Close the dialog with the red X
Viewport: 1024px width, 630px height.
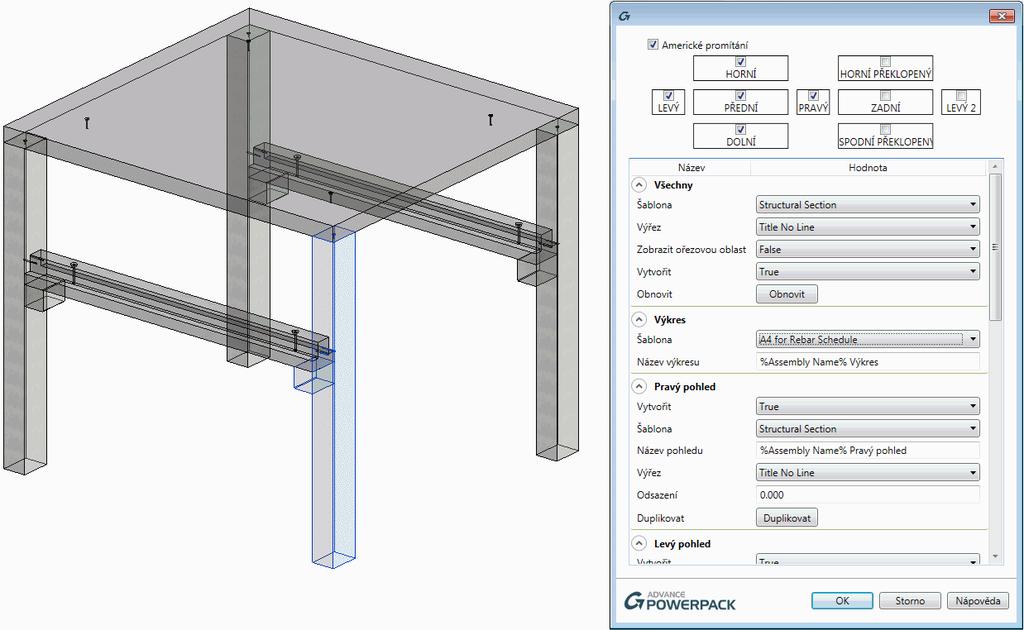1002,16
